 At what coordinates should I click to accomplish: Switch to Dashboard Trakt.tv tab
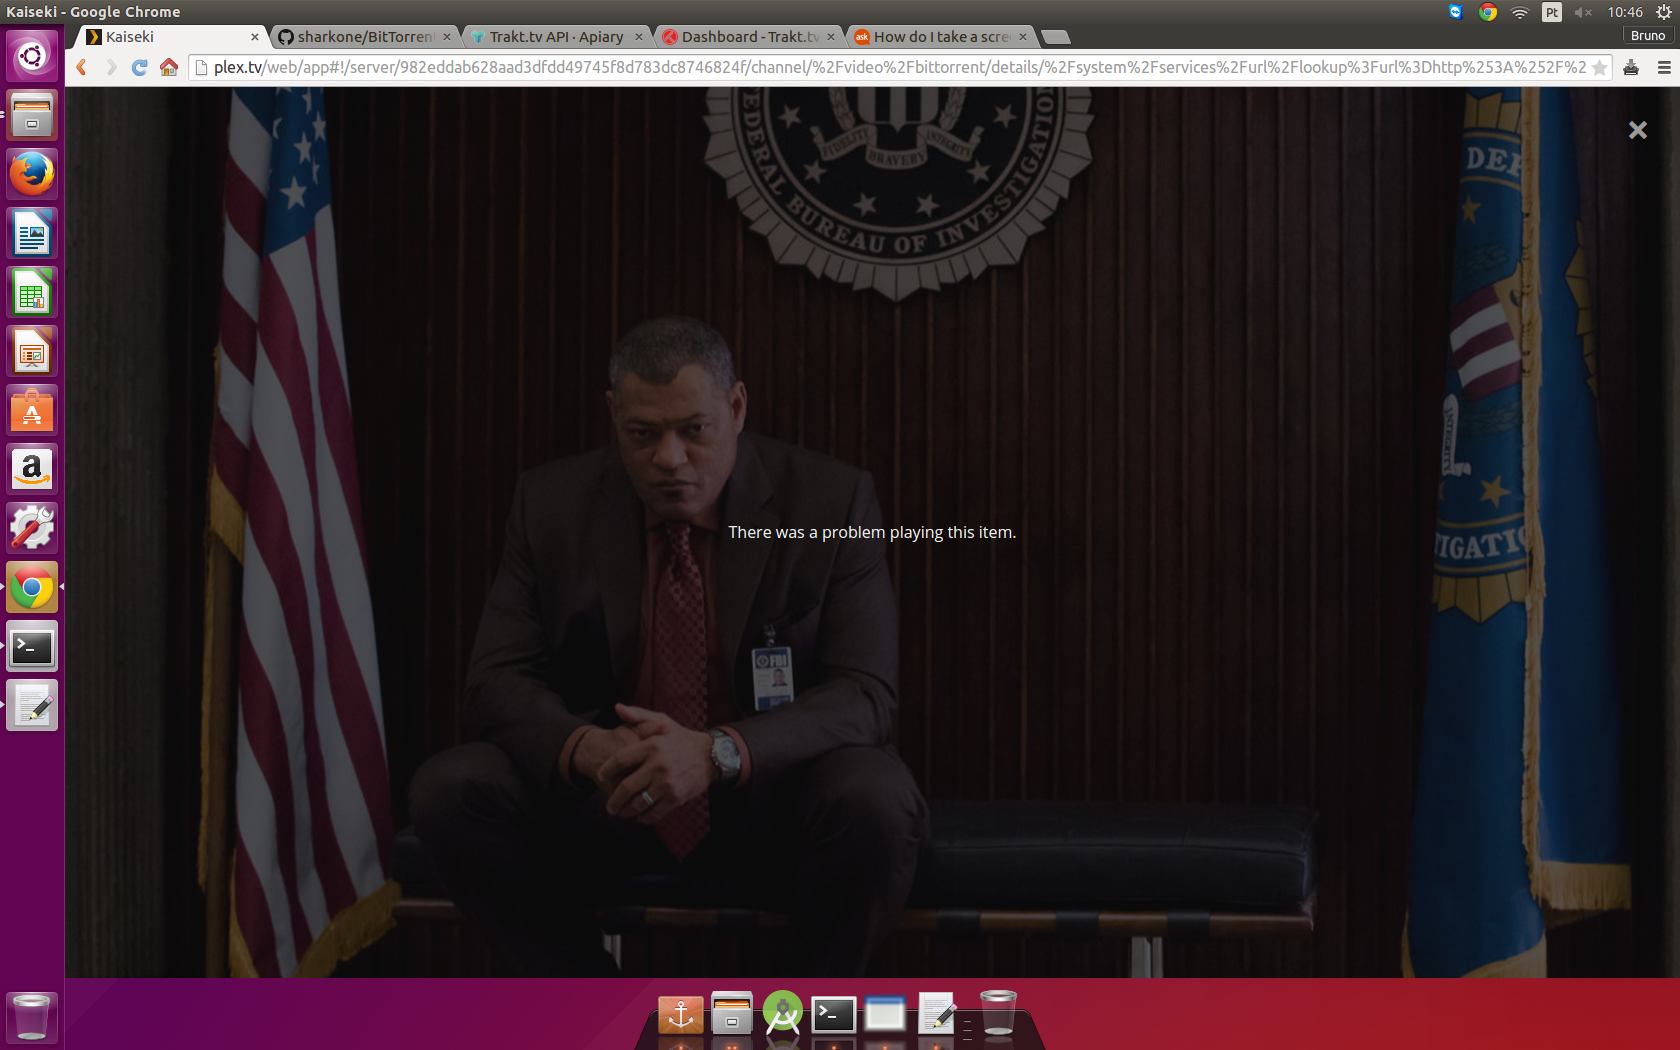tap(748, 37)
